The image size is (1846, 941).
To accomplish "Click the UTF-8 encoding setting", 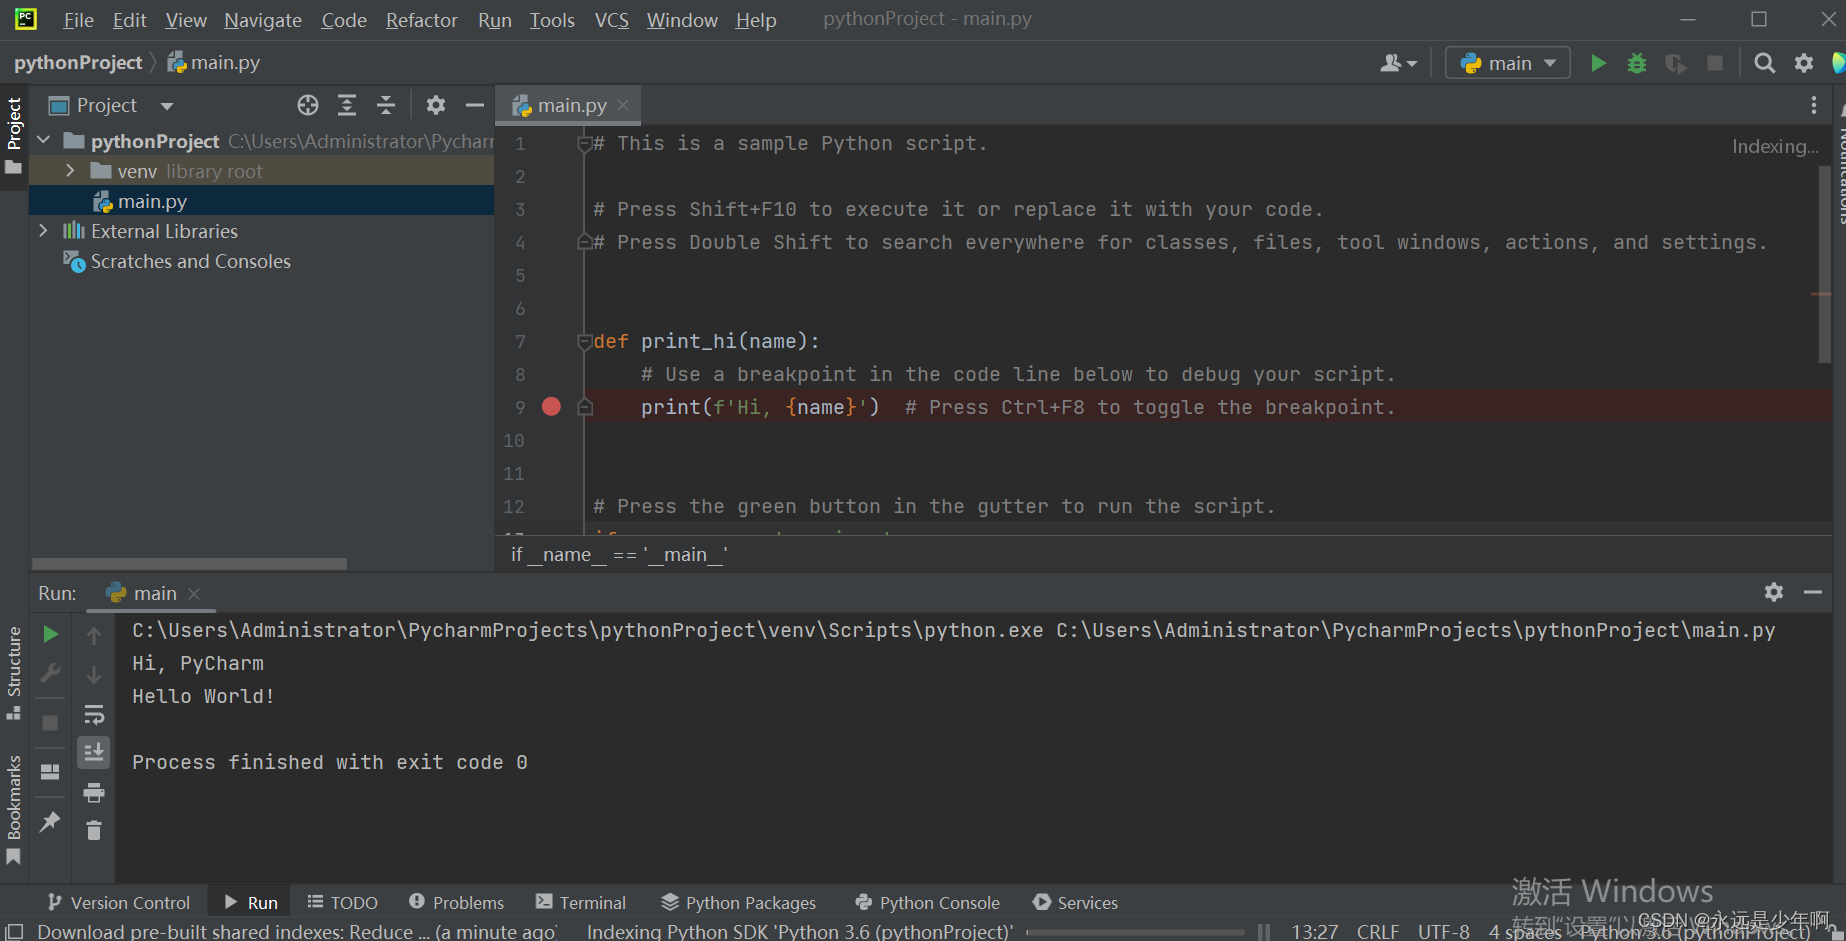I will (x=1443, y=931).
